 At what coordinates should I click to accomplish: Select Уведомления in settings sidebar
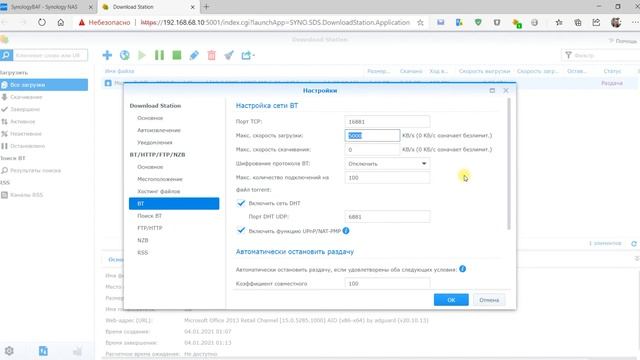click(155, 142)
